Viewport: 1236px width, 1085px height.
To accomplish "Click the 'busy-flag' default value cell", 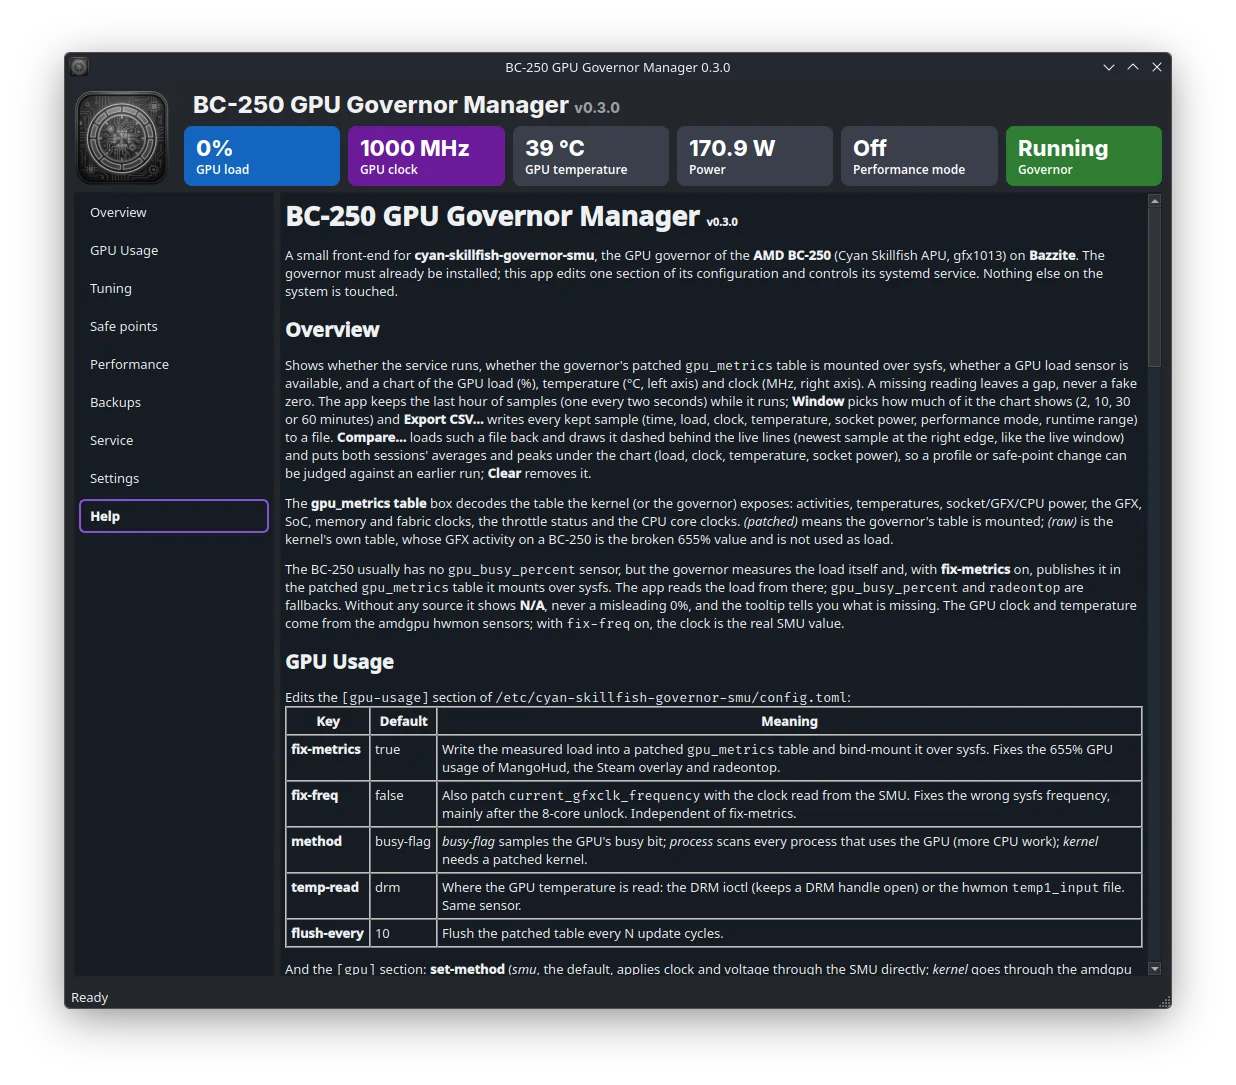I will point(403,850).
